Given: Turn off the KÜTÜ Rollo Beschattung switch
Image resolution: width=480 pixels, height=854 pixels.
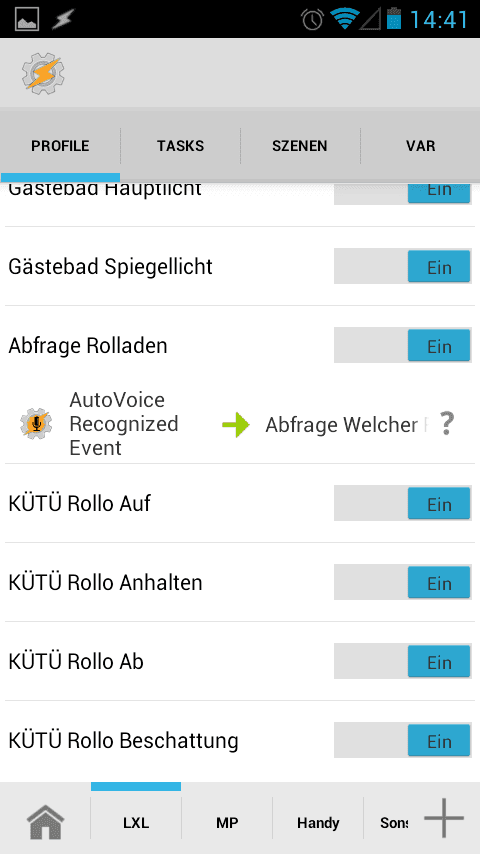Looking at the screenshot, I should [403, 740].
